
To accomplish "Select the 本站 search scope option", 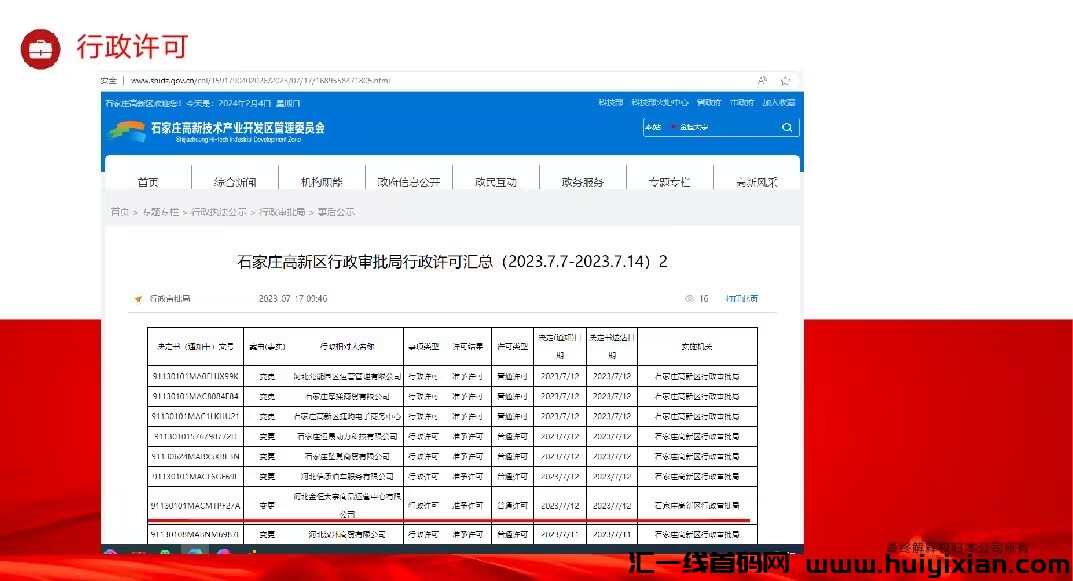I will pos(653,127).
